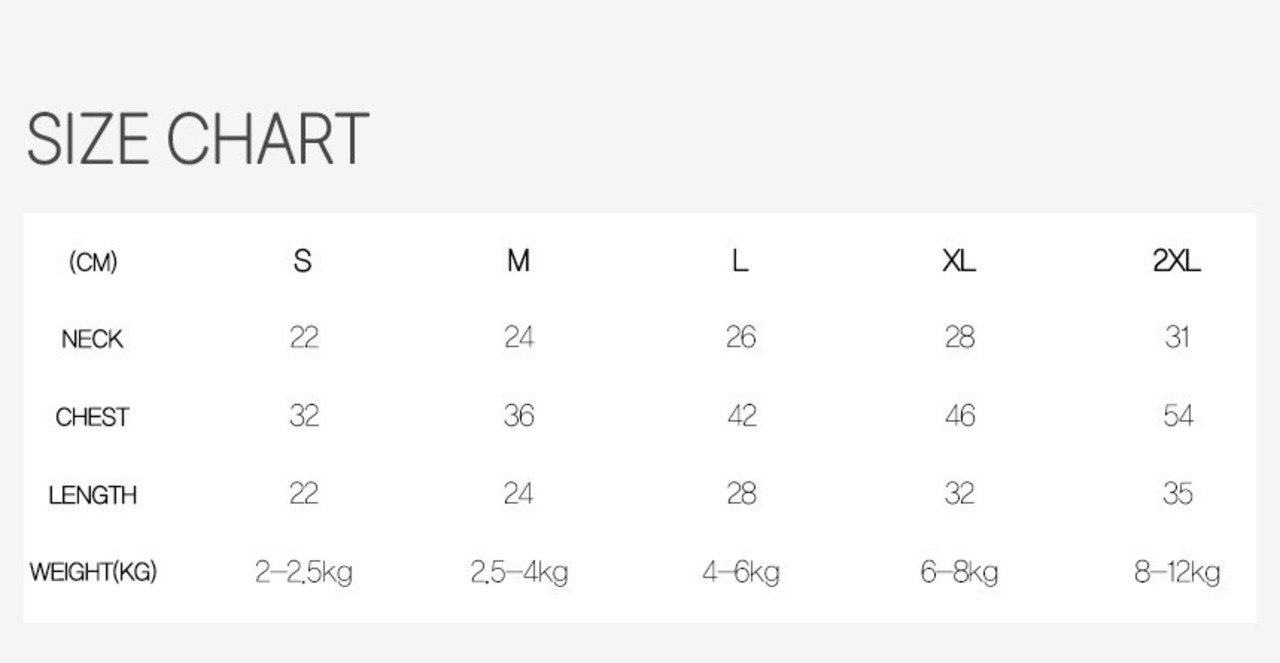This screenshot has height=663, width=1280.
Task: Click the NECK row label
Action: [92, 339]
